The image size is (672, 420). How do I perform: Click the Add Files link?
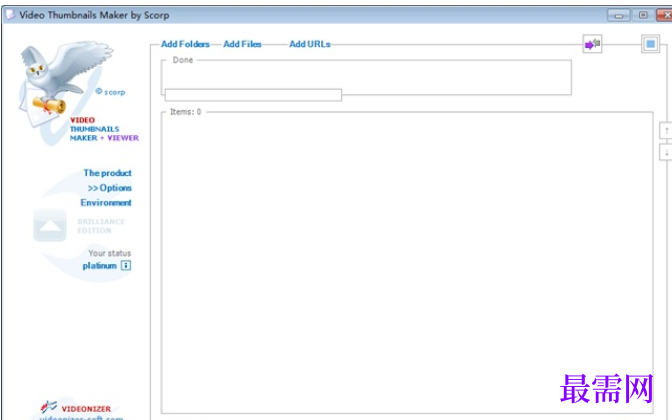[242, 44]
